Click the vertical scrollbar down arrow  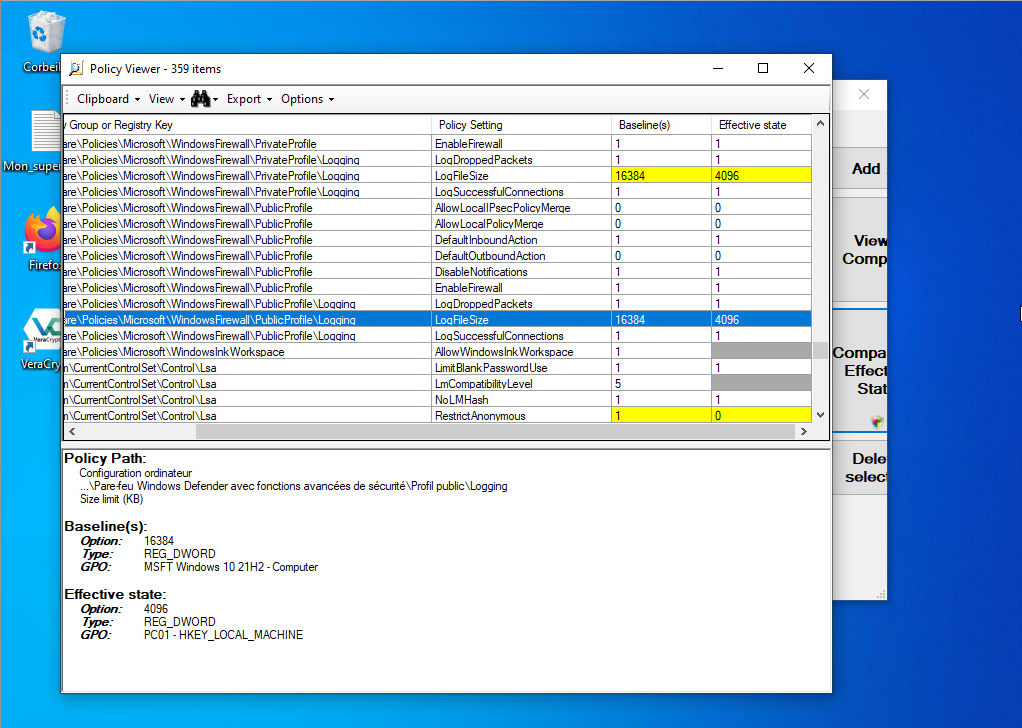(821, 414)
